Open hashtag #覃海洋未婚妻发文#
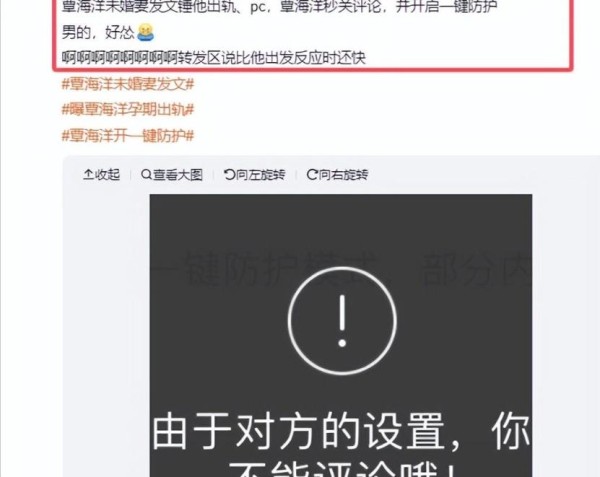Viewport: 600px width, 477px height. (x=128, y=84)
